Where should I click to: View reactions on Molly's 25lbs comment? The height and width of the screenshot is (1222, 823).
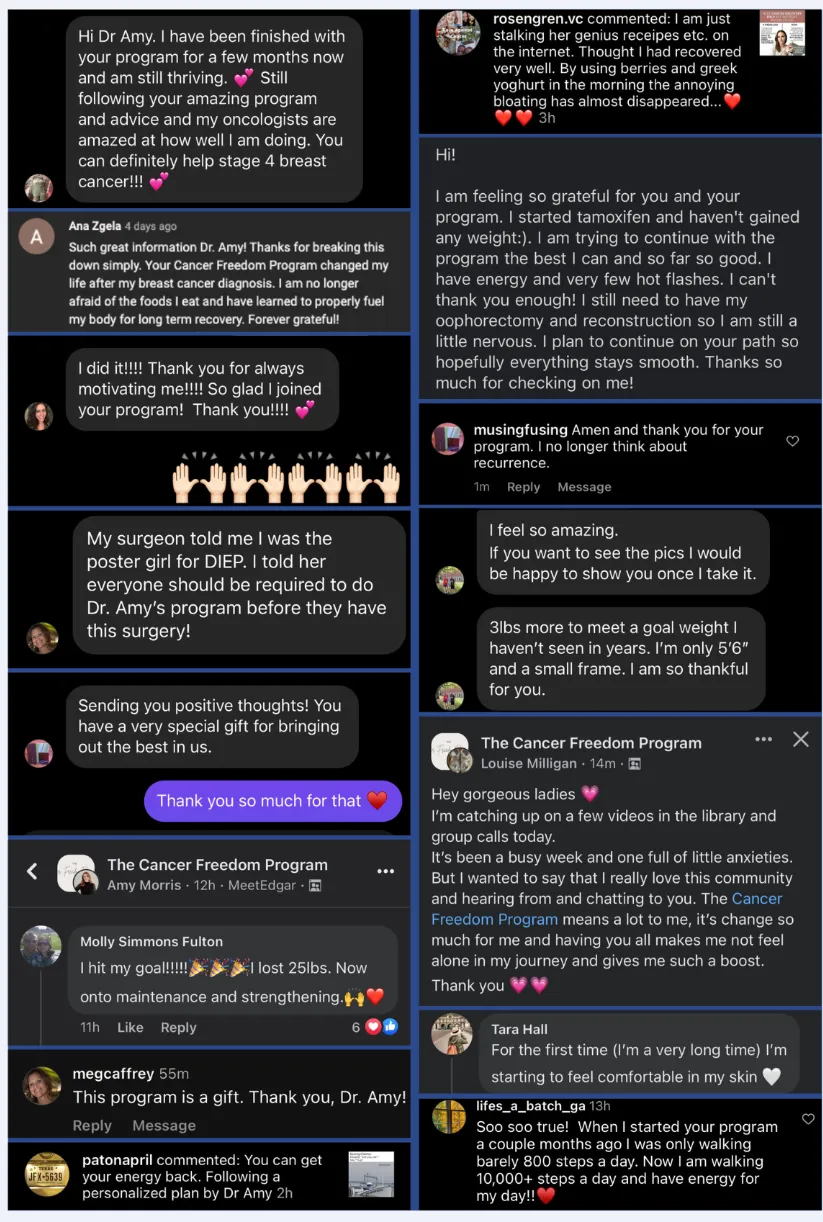click(x=375, y=1027)
